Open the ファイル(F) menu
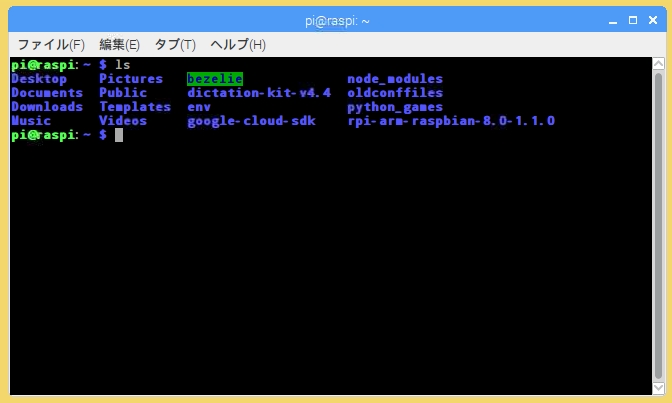Viewport: 672px width, 403px height. (x=51, y=45)
